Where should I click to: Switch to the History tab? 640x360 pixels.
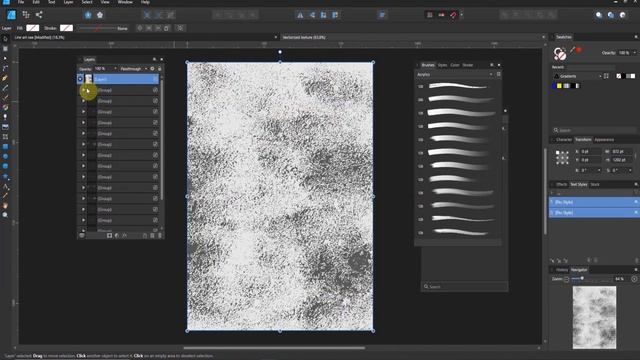point(562,270)
